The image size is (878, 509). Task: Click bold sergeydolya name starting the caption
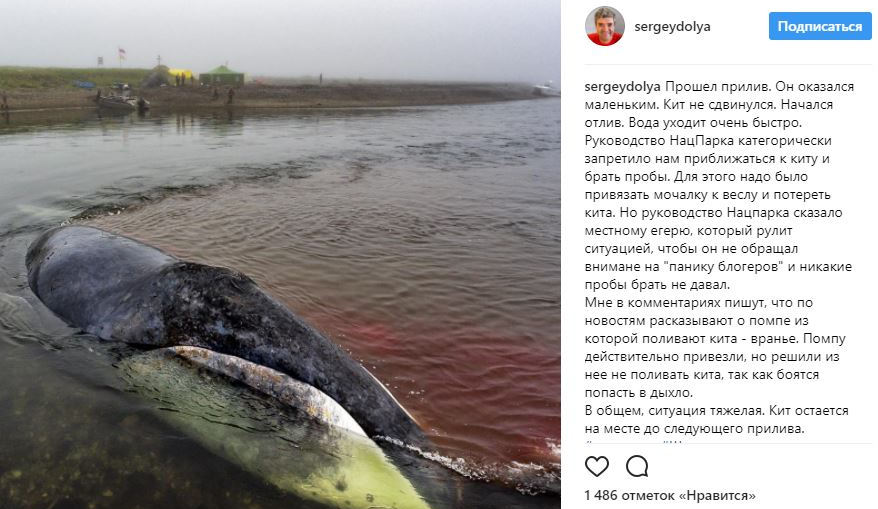click(x=623, y=87)
